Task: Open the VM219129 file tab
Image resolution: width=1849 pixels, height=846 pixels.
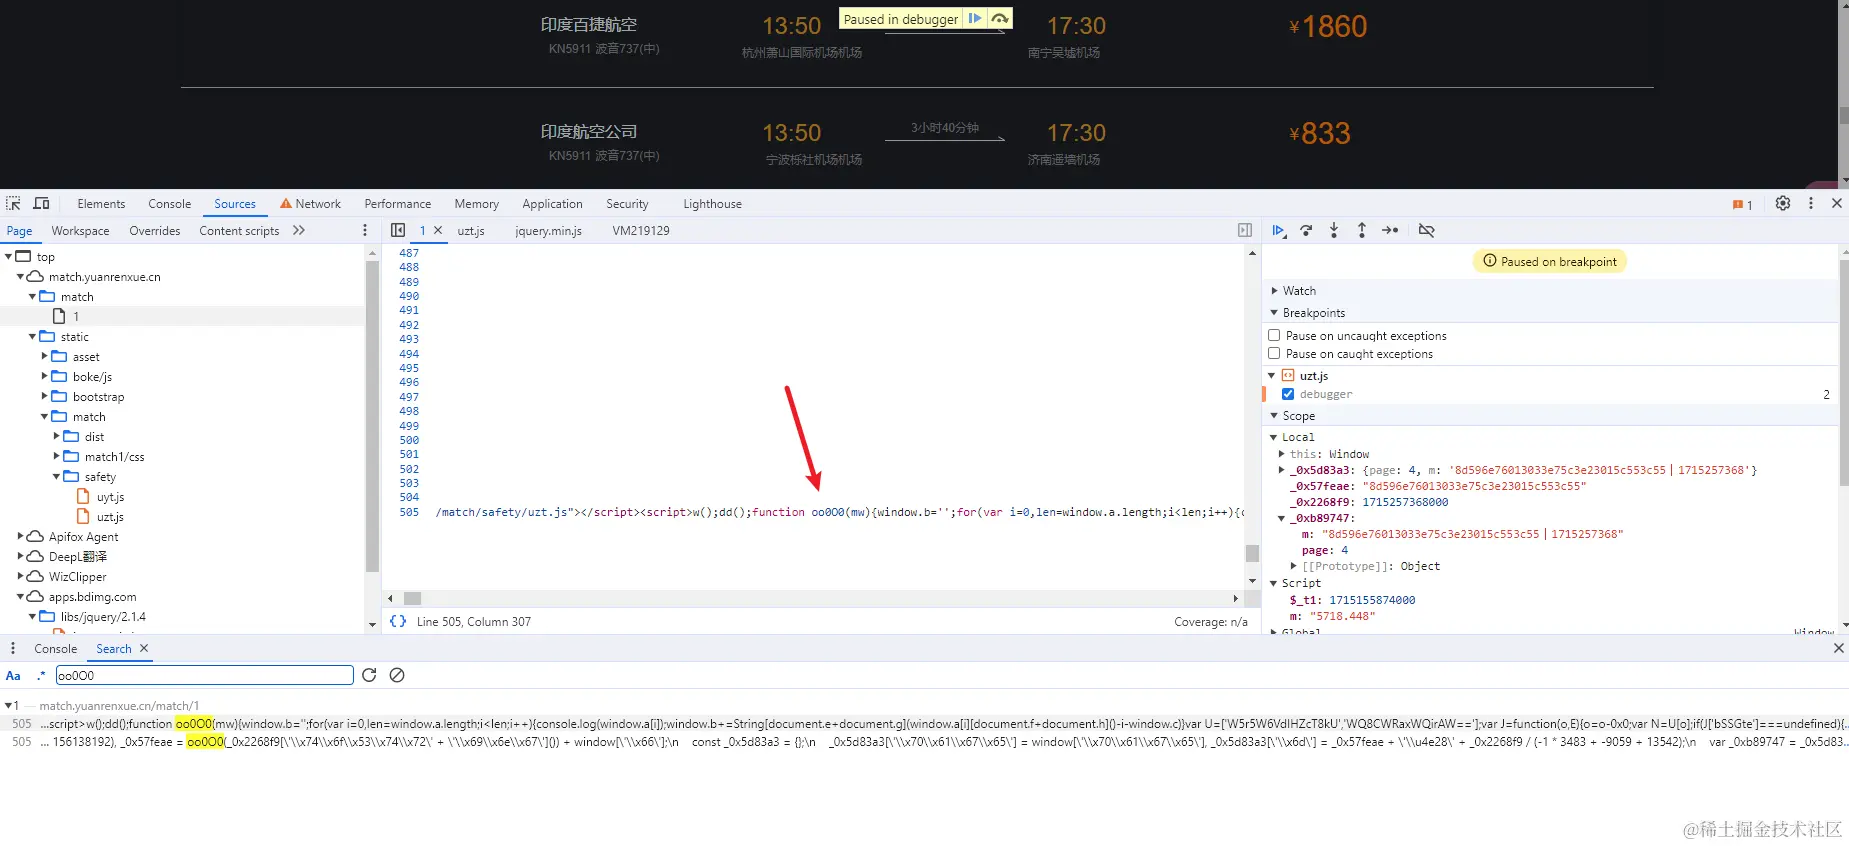Action: point(641,230)
